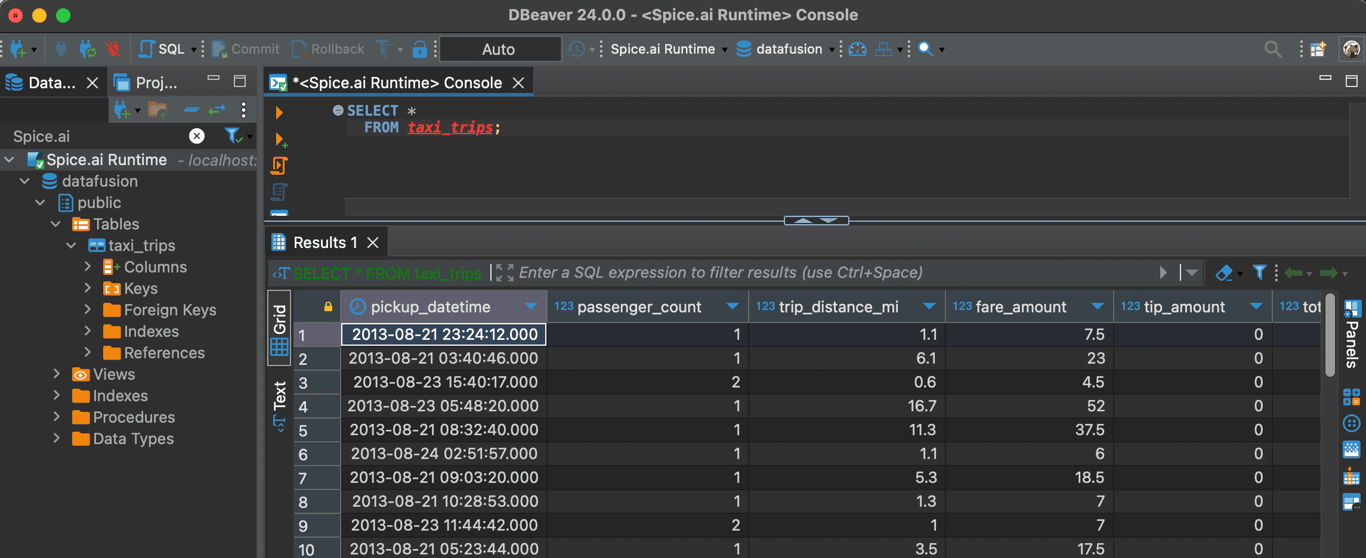Click the Connect plug icon in main toolbar

point(61,49)
